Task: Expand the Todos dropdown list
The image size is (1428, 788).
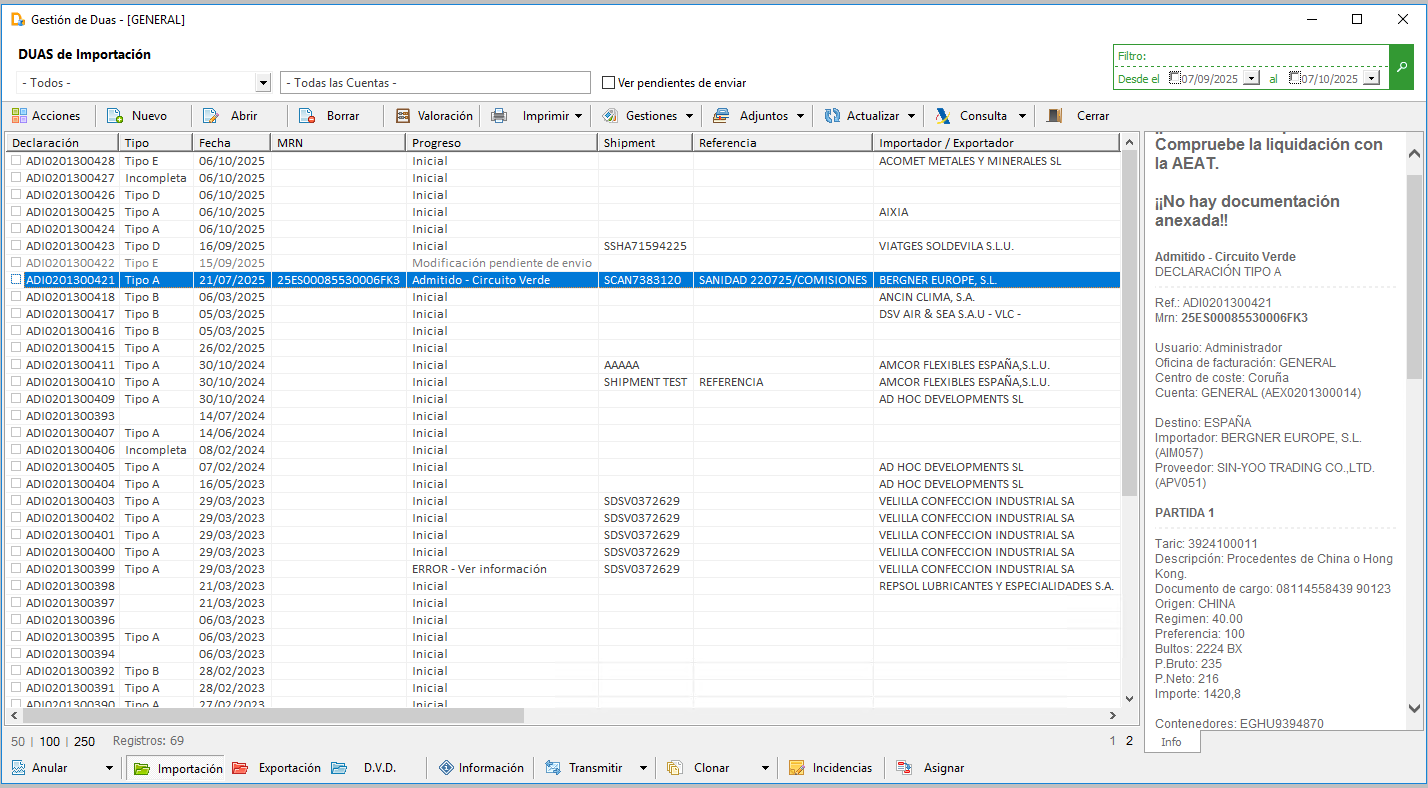Action: pyautogui.click(x=263, y=83)
